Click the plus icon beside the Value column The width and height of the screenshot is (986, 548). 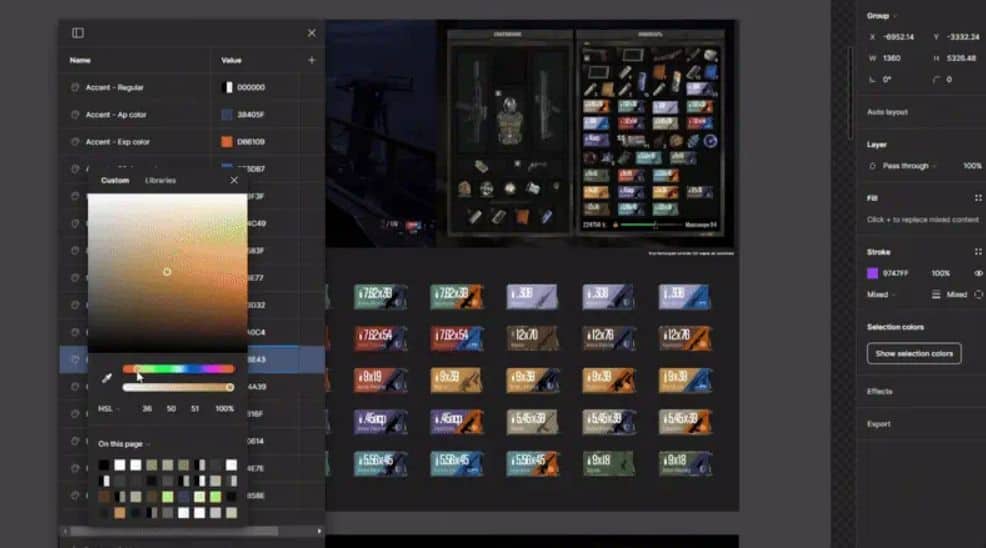(x=312, y=60)
